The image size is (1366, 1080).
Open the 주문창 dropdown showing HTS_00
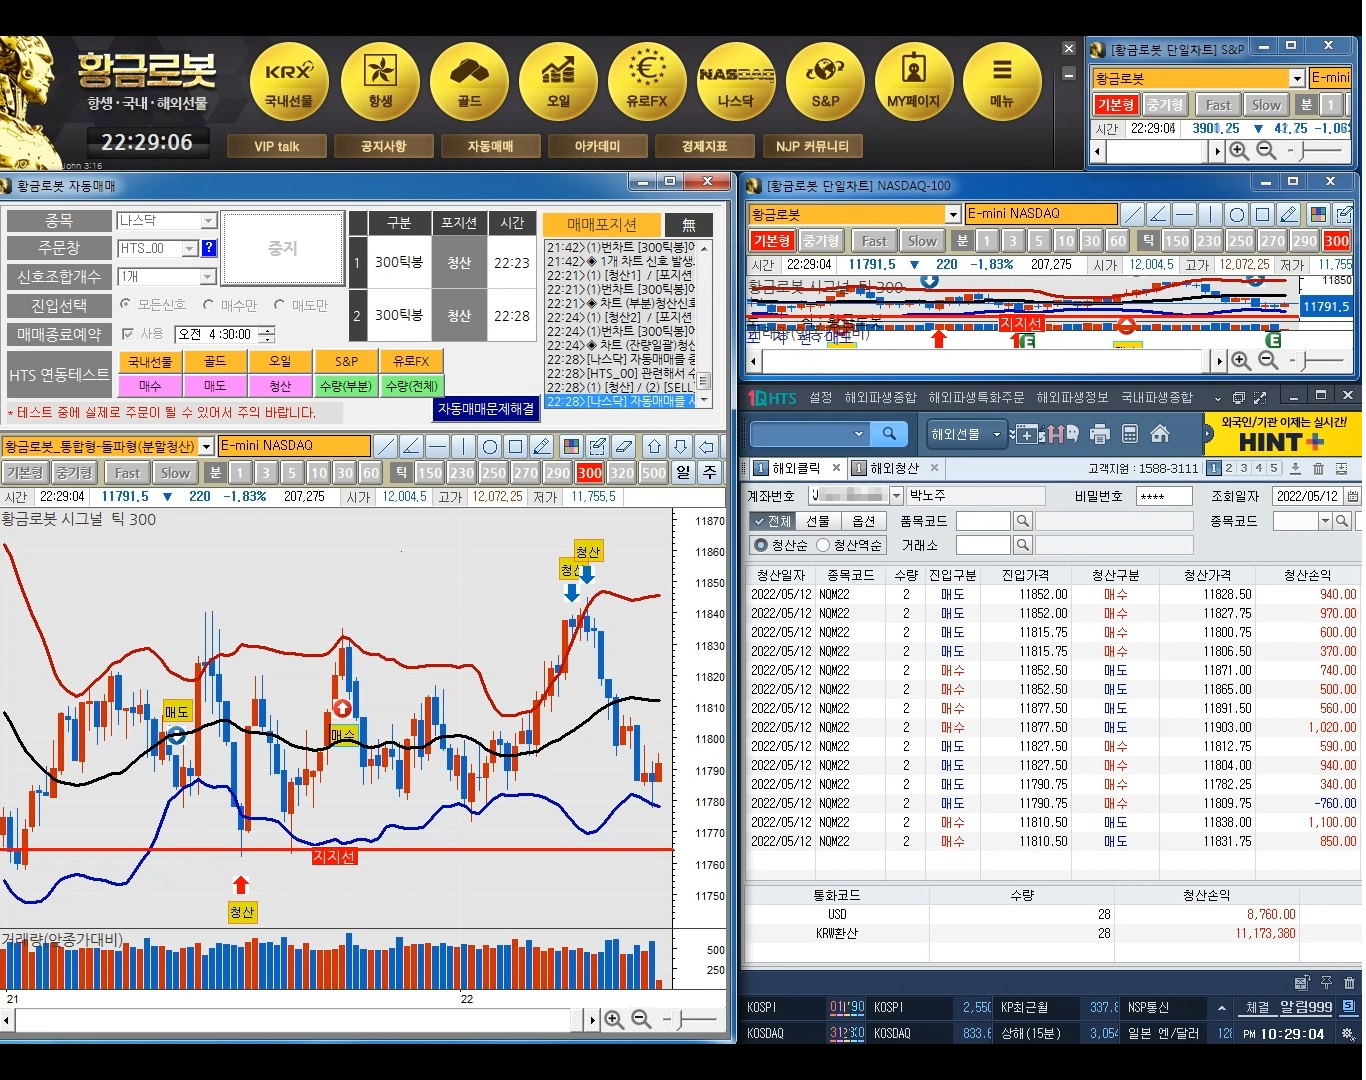click(189, 248)
